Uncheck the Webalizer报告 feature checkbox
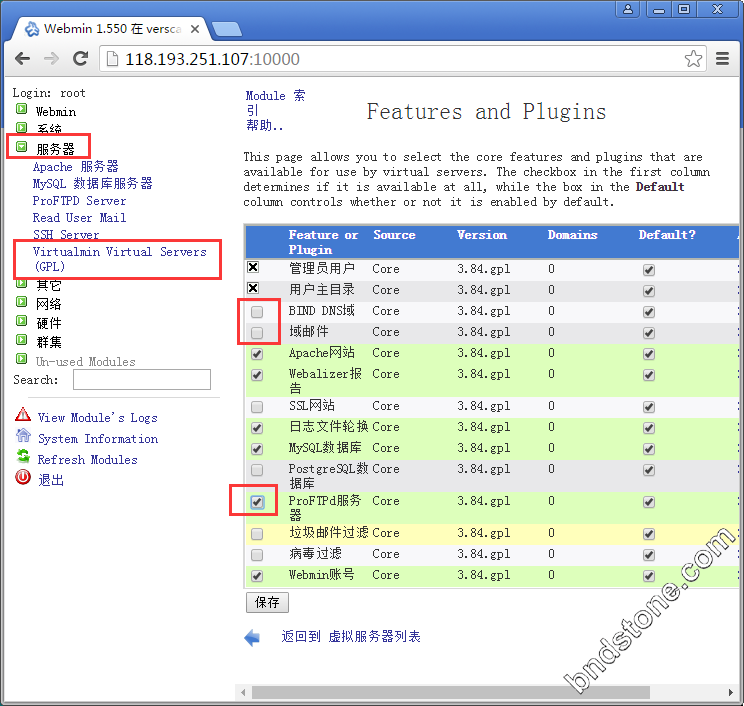The width and height of the screenshot is (744, 706). point(257,375)
